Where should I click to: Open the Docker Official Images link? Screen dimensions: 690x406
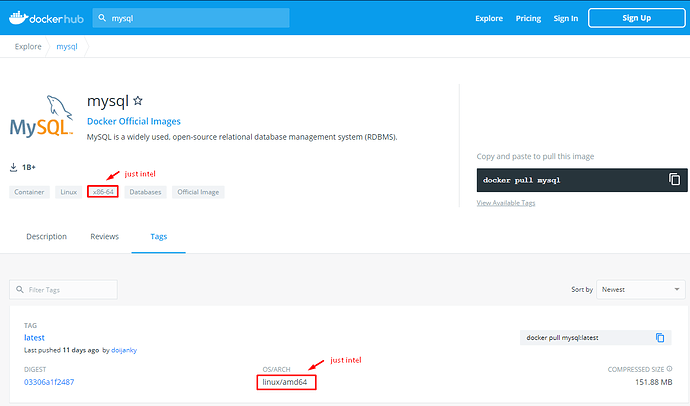(134, 121)
